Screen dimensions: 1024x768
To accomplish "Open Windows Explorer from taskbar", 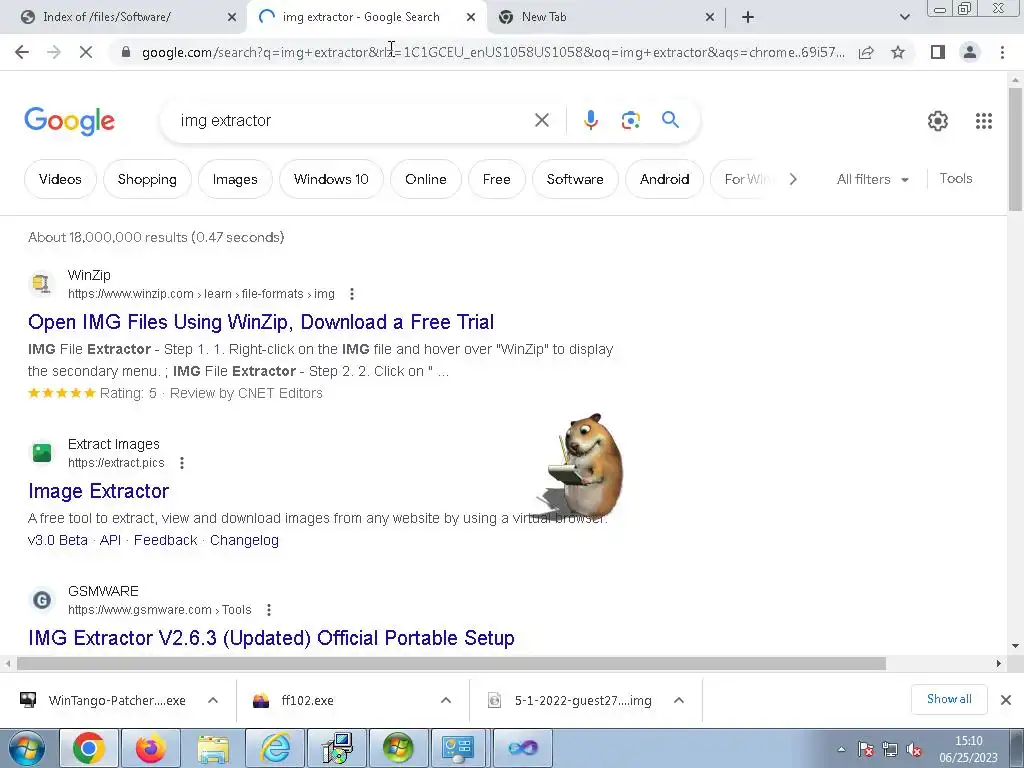I will (x=213, y=748).
